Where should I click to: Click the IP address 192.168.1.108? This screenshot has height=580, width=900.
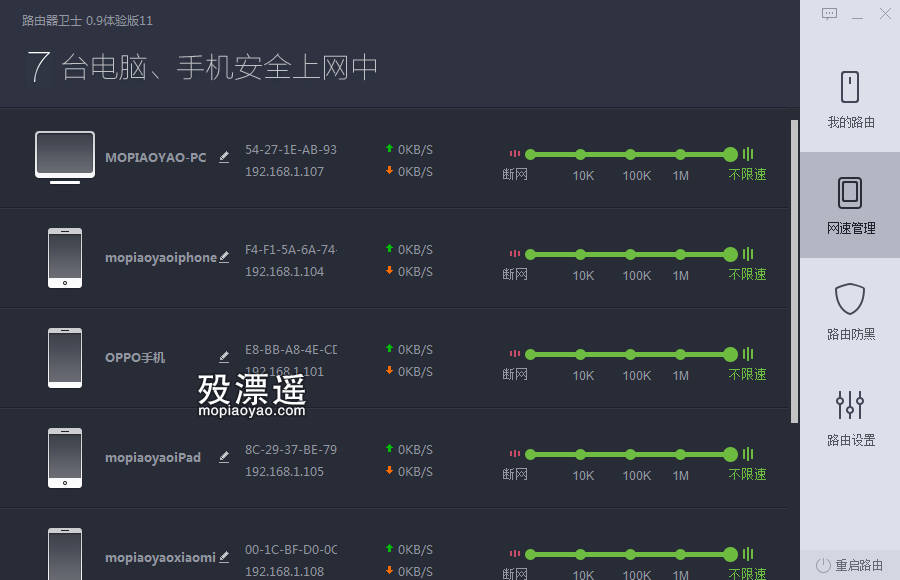pos(284,571)
